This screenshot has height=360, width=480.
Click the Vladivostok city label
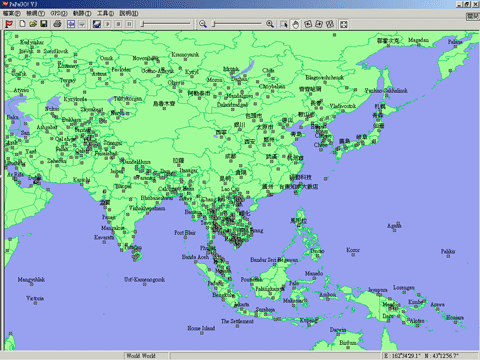[x=343, y=106]
